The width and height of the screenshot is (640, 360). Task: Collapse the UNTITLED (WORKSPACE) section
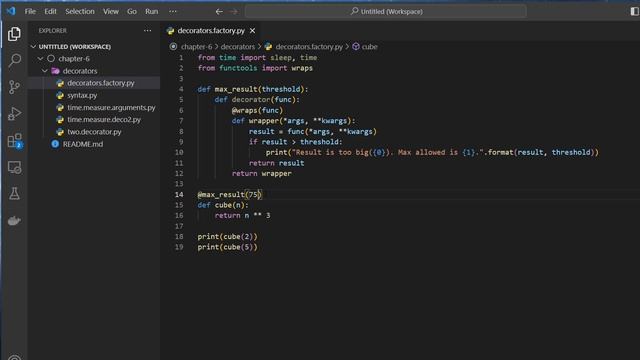[x=33, y=47]
